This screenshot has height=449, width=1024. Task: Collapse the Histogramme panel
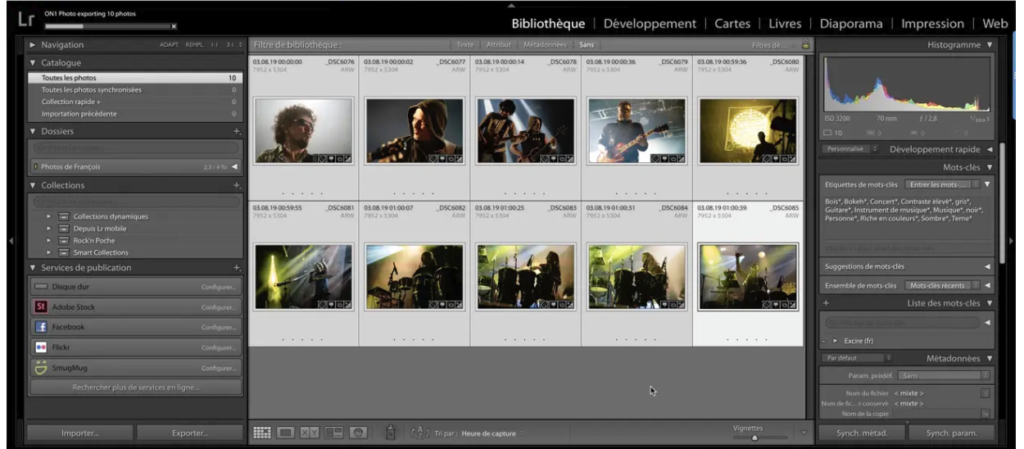pyautogui.click(x=989, y=45)
